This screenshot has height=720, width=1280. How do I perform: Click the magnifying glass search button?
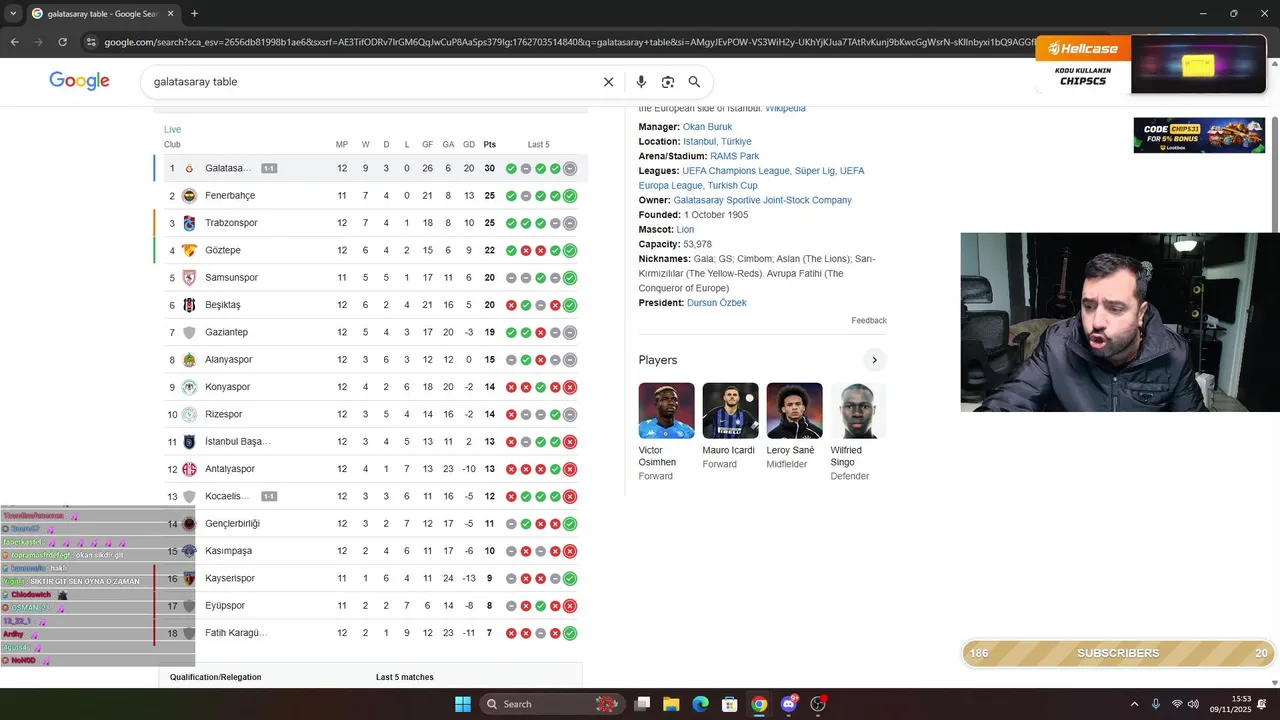coord(694,82)
